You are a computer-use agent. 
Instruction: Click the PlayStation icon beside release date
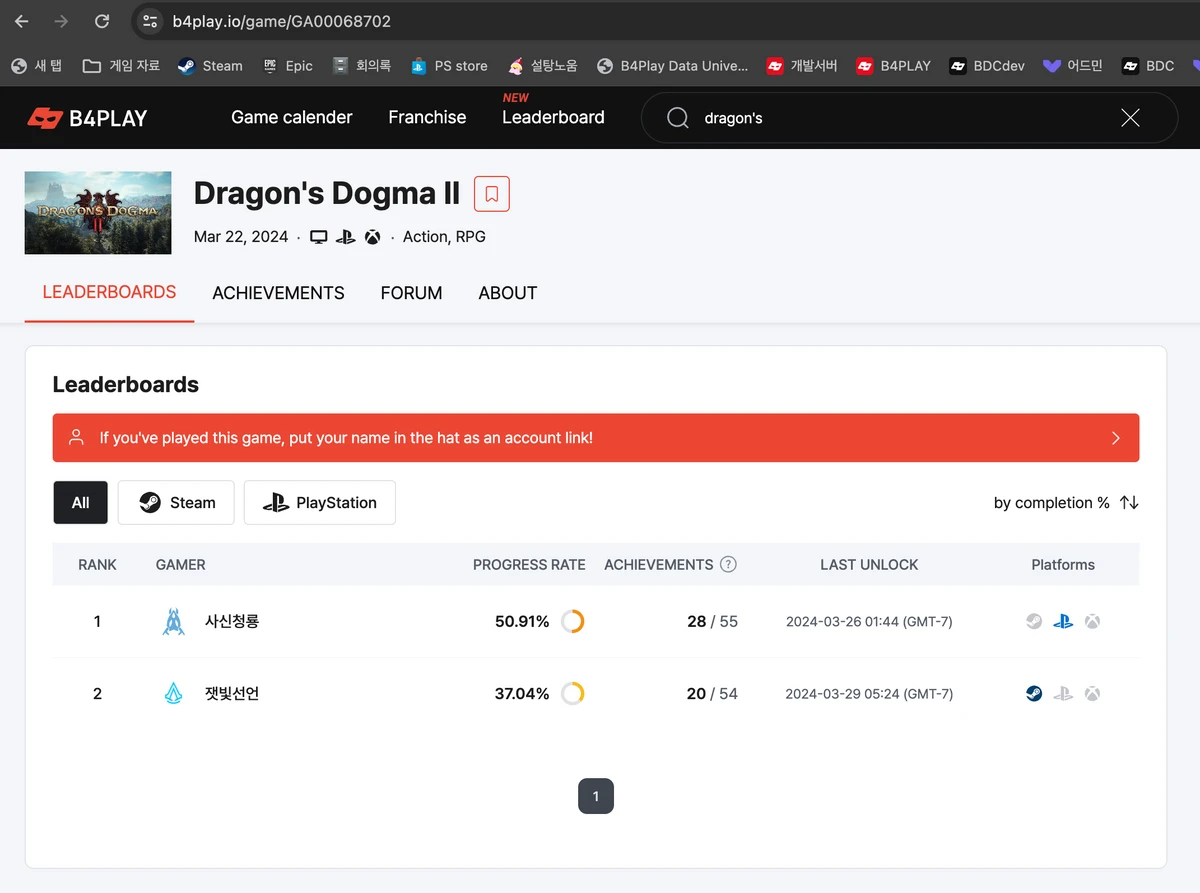pos(346,237)
